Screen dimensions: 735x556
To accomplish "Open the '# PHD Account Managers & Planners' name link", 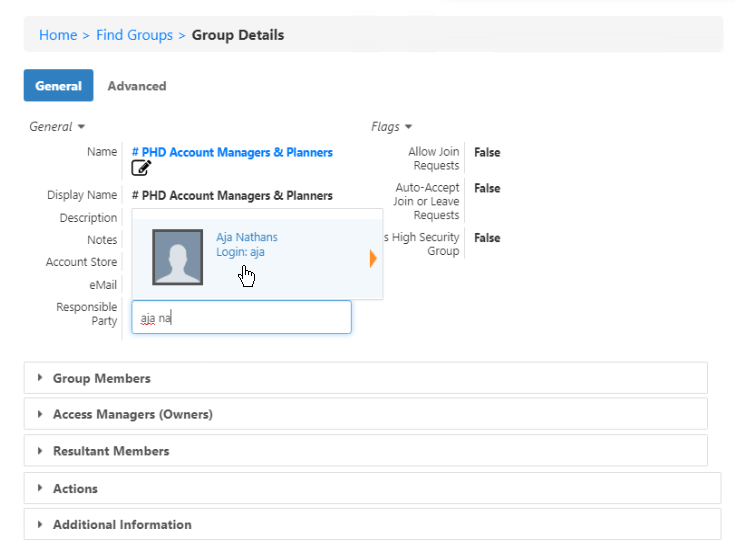I will point(232,152).
